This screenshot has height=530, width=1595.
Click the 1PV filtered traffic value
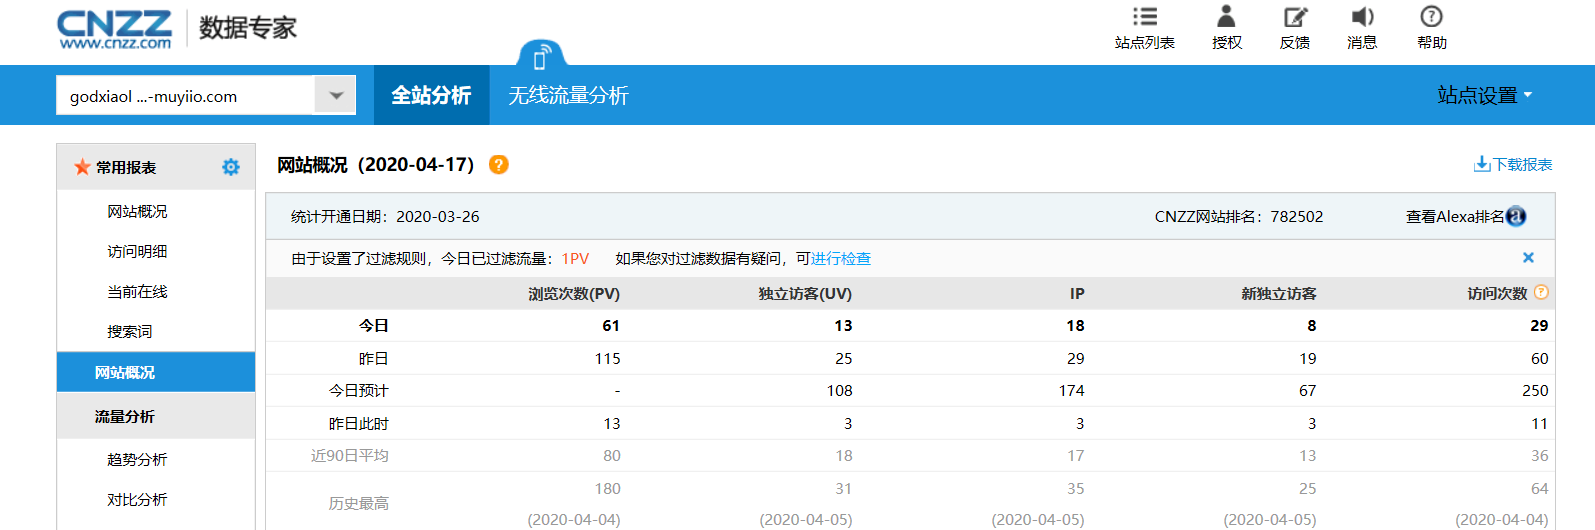click(575, 258)
